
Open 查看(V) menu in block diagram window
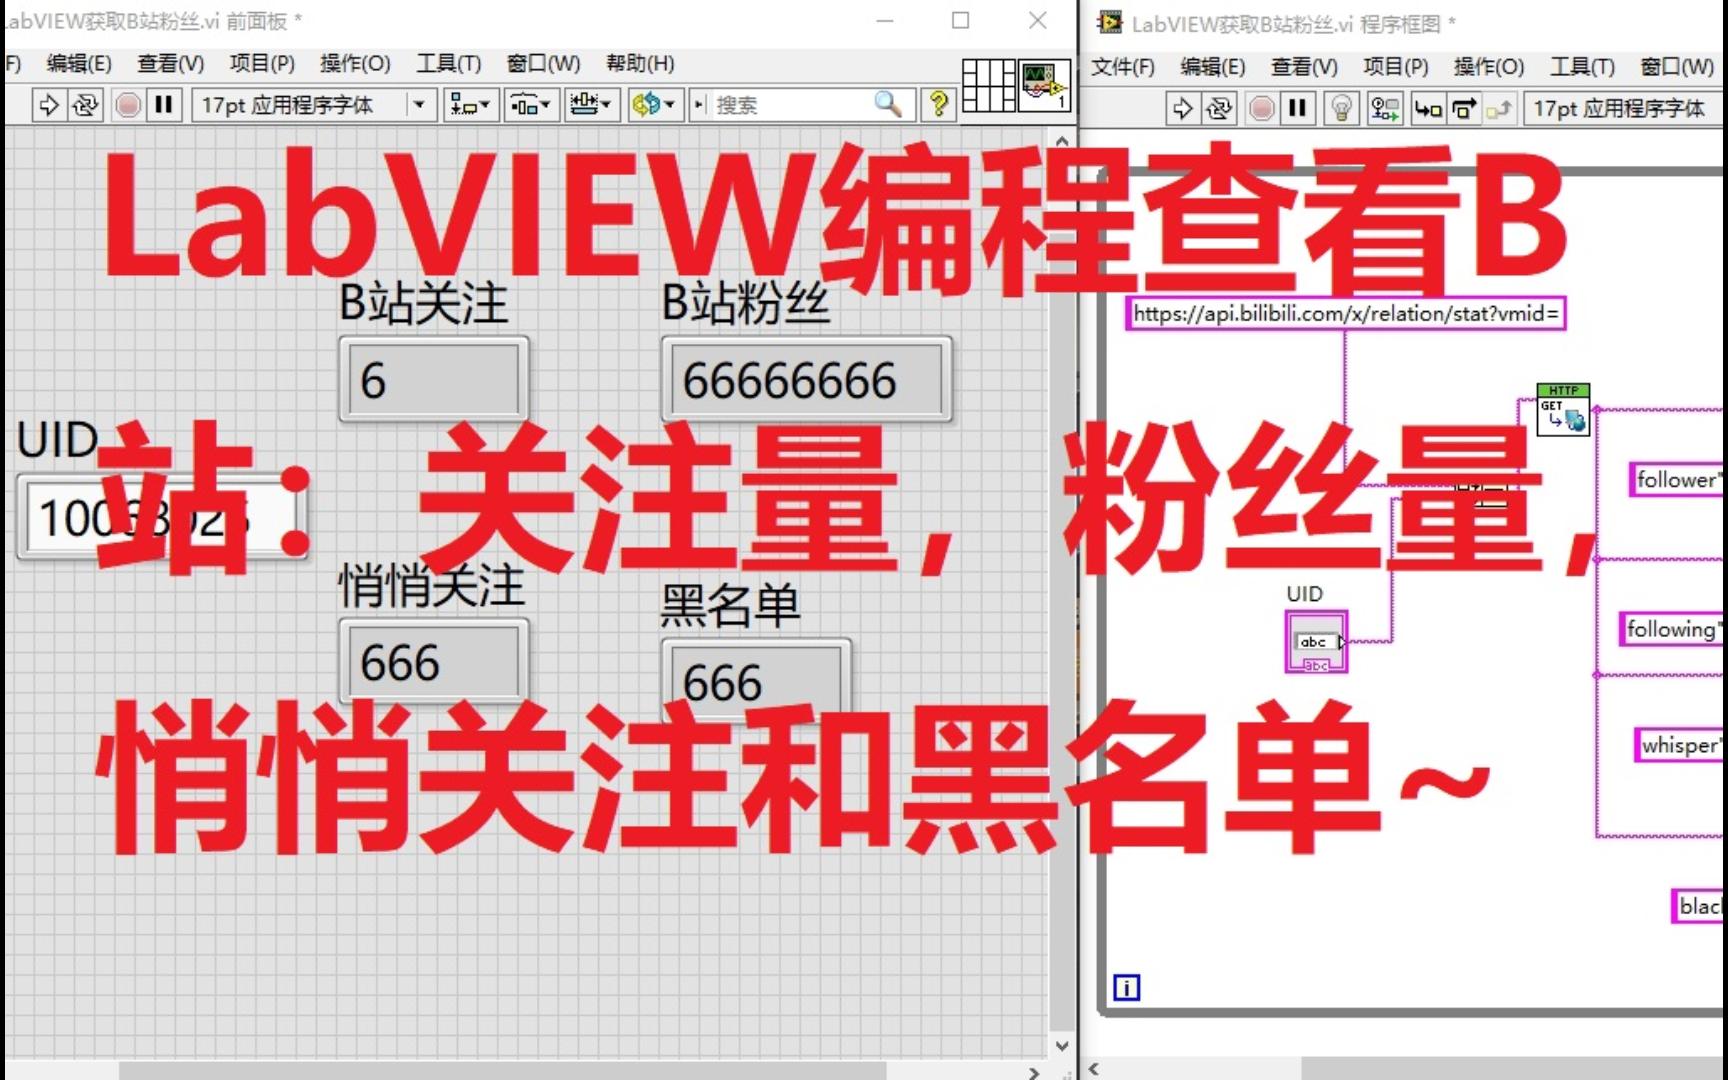(1304, 67)
